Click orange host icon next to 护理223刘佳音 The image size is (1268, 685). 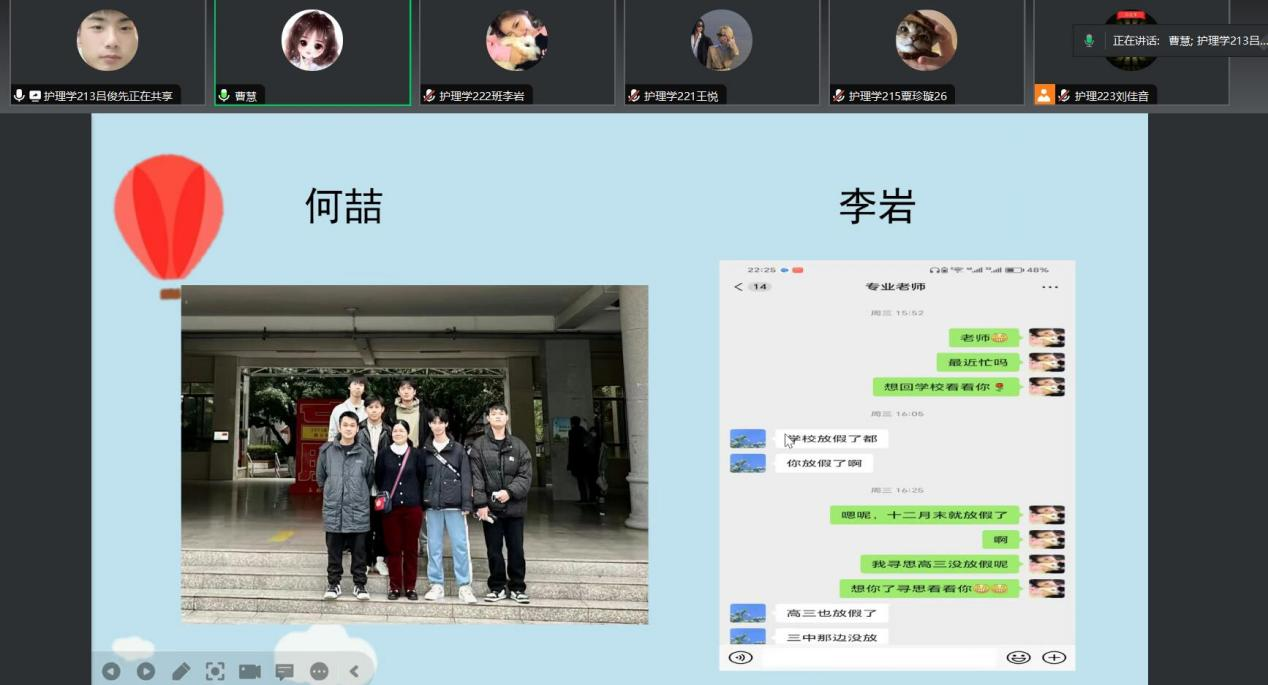tap(1044, 95)
